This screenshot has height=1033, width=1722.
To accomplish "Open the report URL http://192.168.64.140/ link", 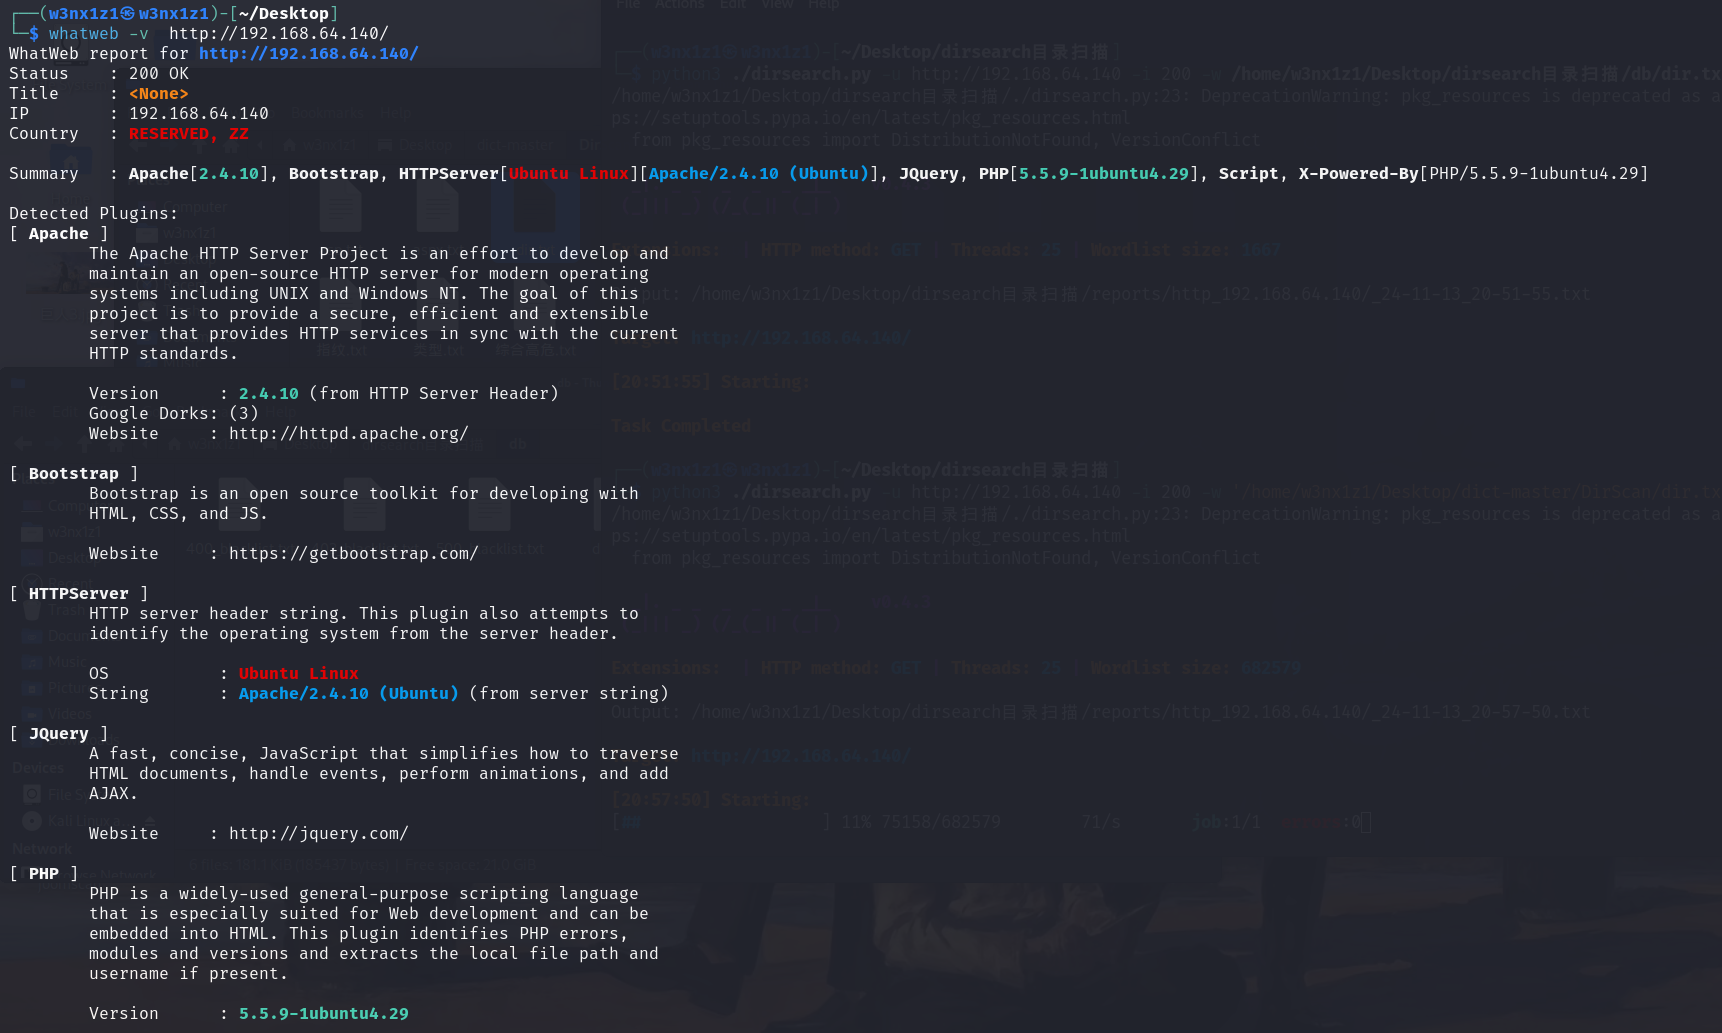I will [308, 53].
